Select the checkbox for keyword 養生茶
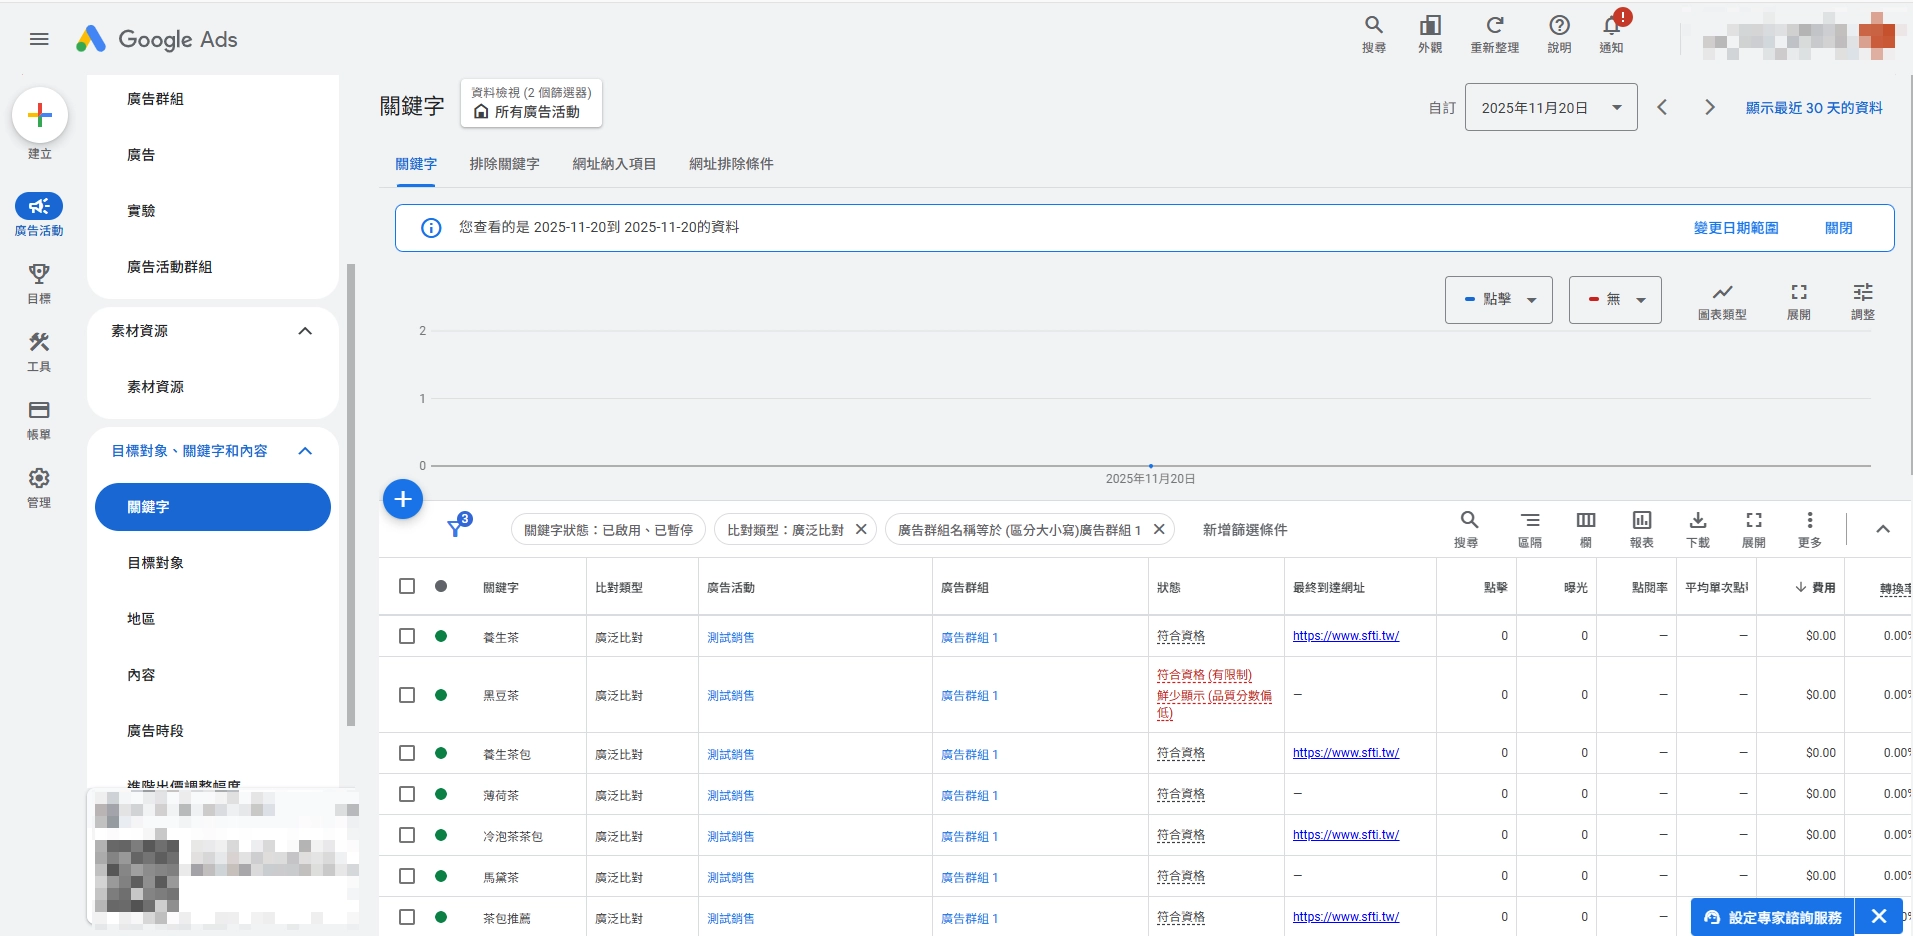This screenshot has width=1913, height=936. [406, 636]
